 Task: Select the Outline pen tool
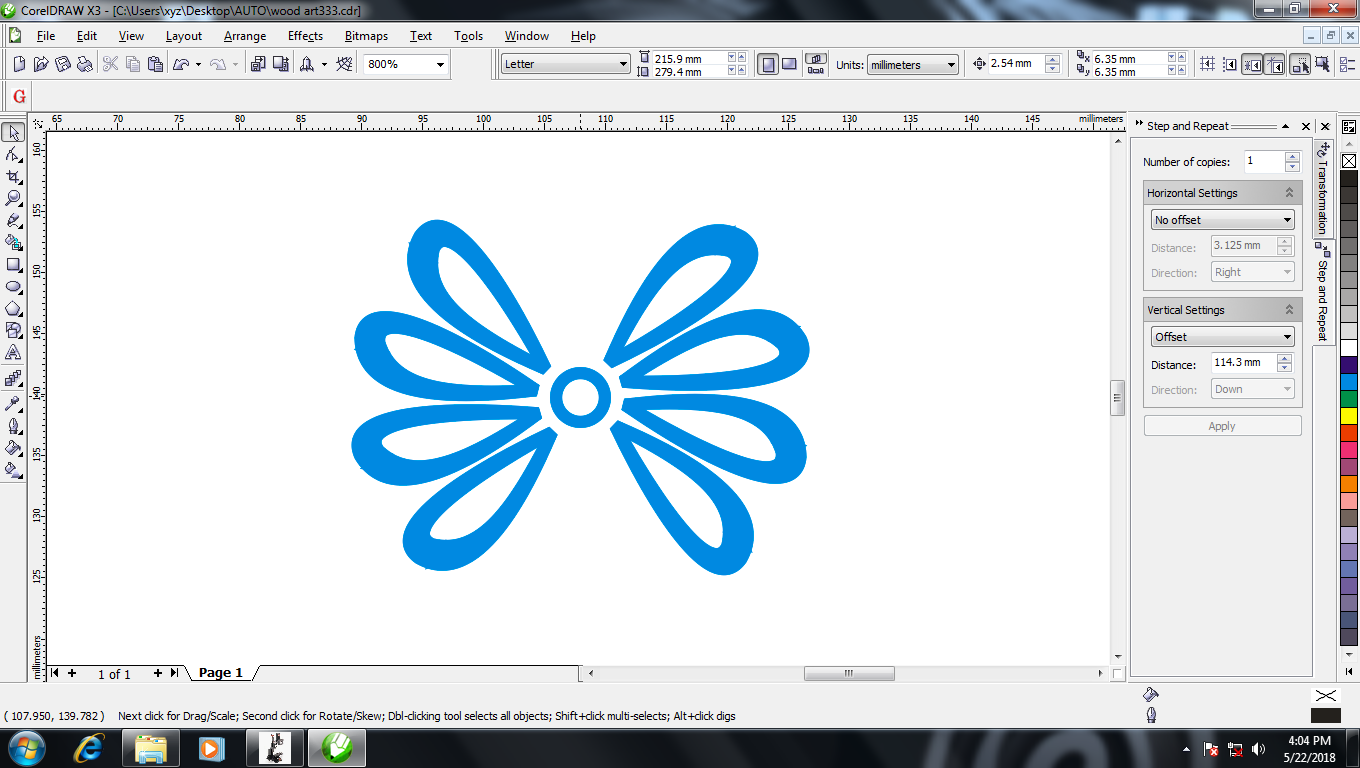coord(13,425)
